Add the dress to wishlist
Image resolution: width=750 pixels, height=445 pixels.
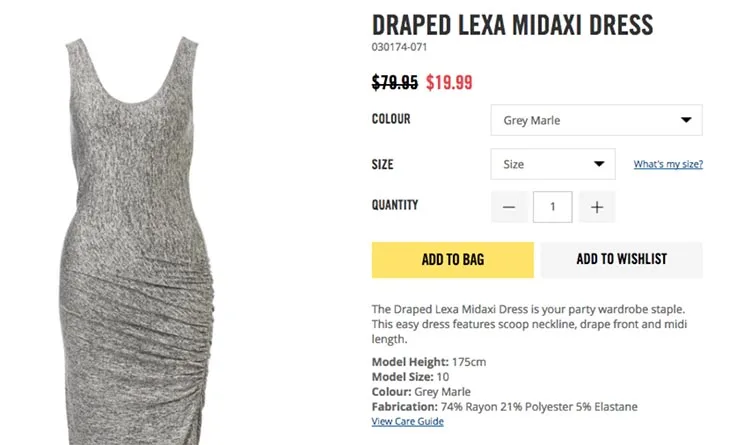pos(621,260)
